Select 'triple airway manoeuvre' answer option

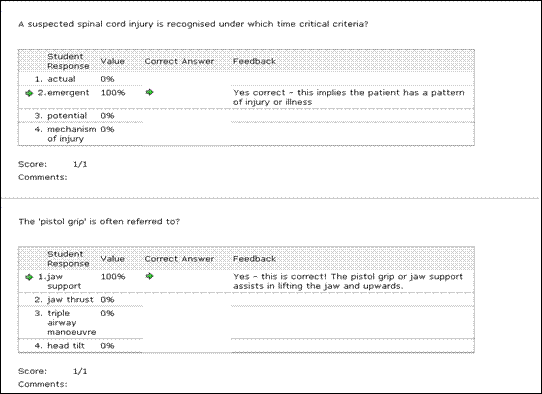pyautogui.click(x=72, y=322)
